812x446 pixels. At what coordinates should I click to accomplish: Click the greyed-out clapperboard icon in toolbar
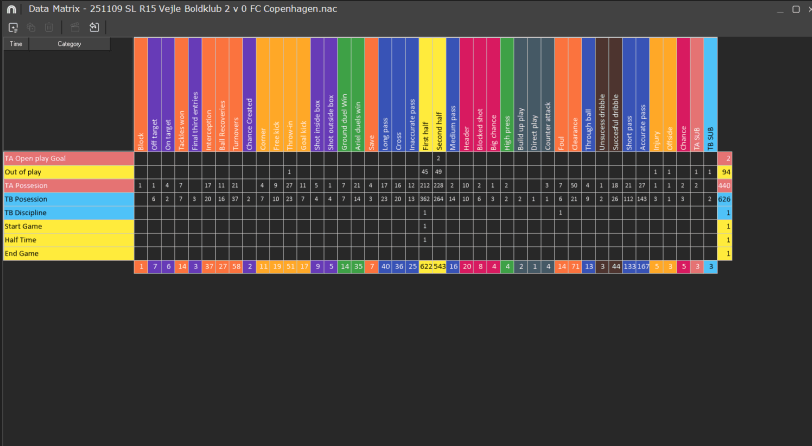coord(75,27)
